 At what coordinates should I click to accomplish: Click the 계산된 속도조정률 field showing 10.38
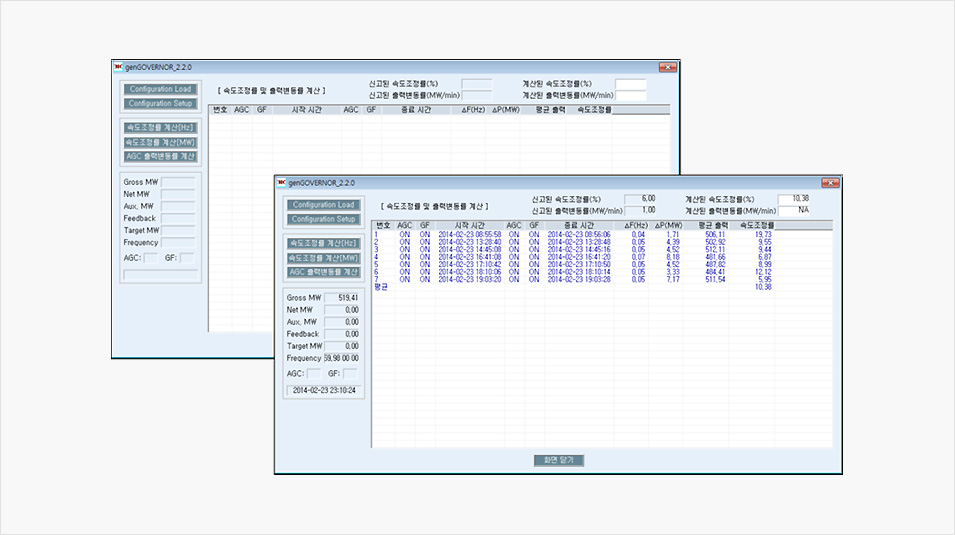pyautogui.click(x=793, y=199)
